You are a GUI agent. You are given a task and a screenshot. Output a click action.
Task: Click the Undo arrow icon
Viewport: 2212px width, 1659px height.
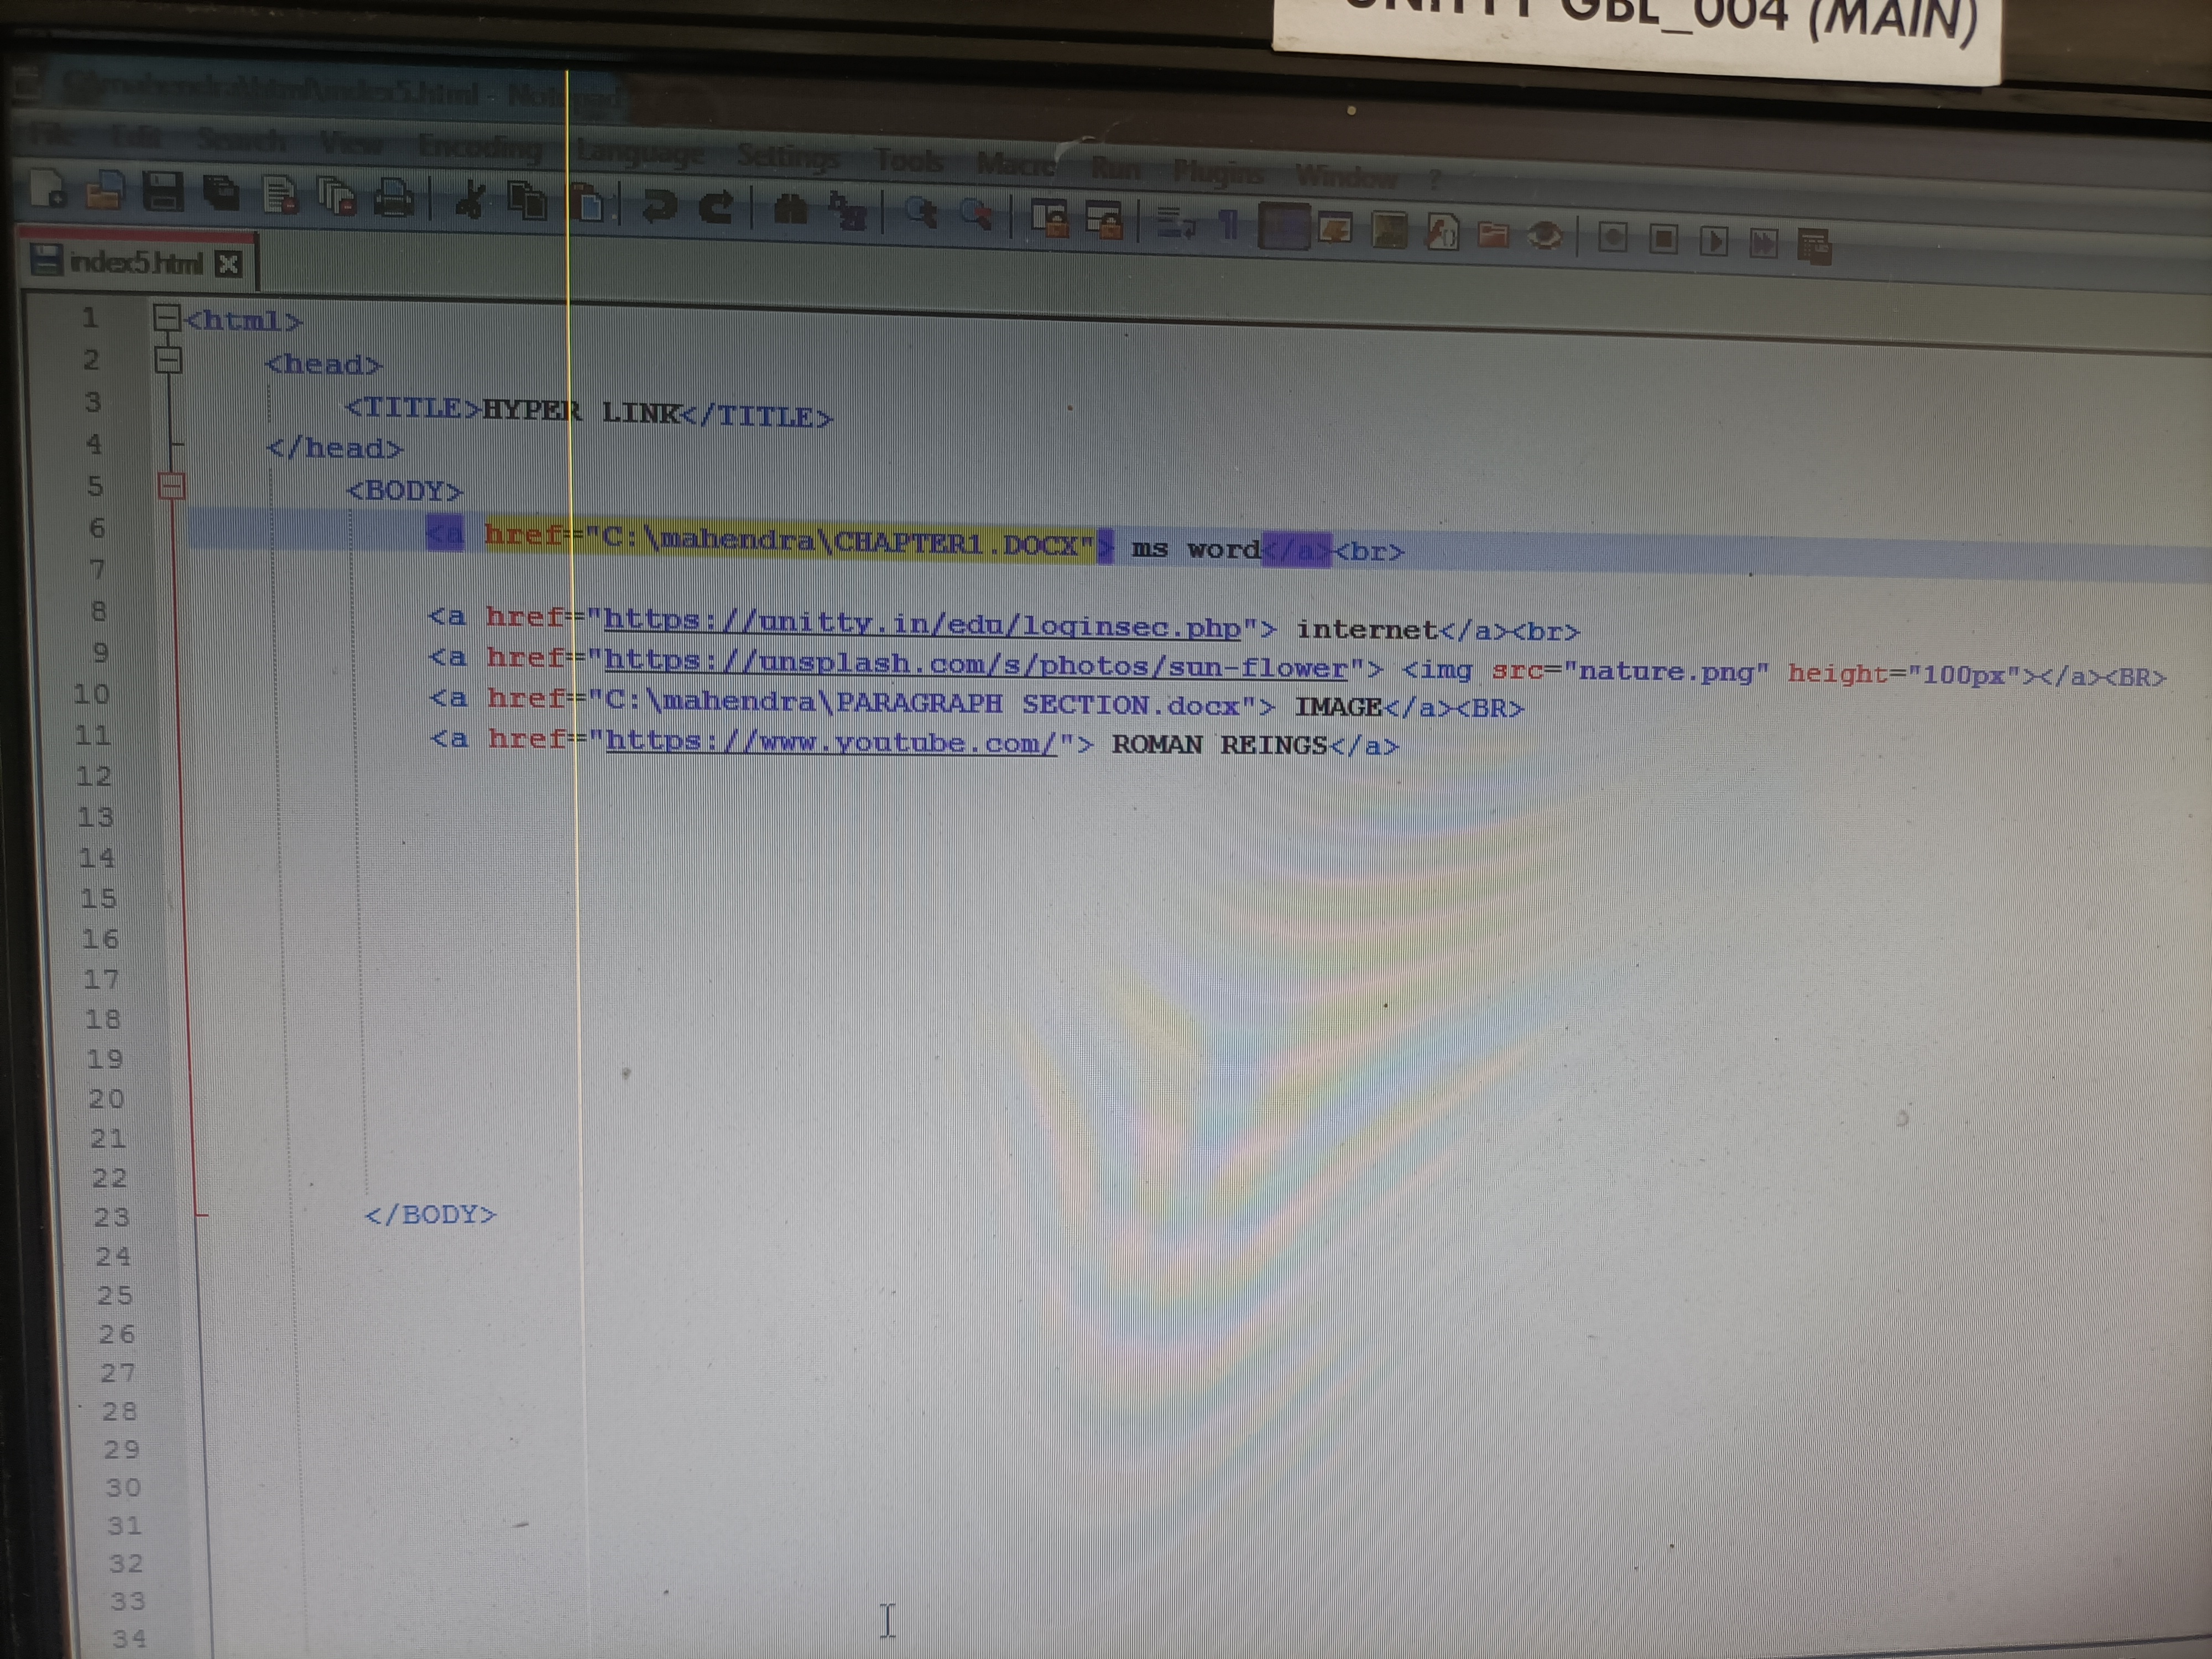[x=659, y=206]
